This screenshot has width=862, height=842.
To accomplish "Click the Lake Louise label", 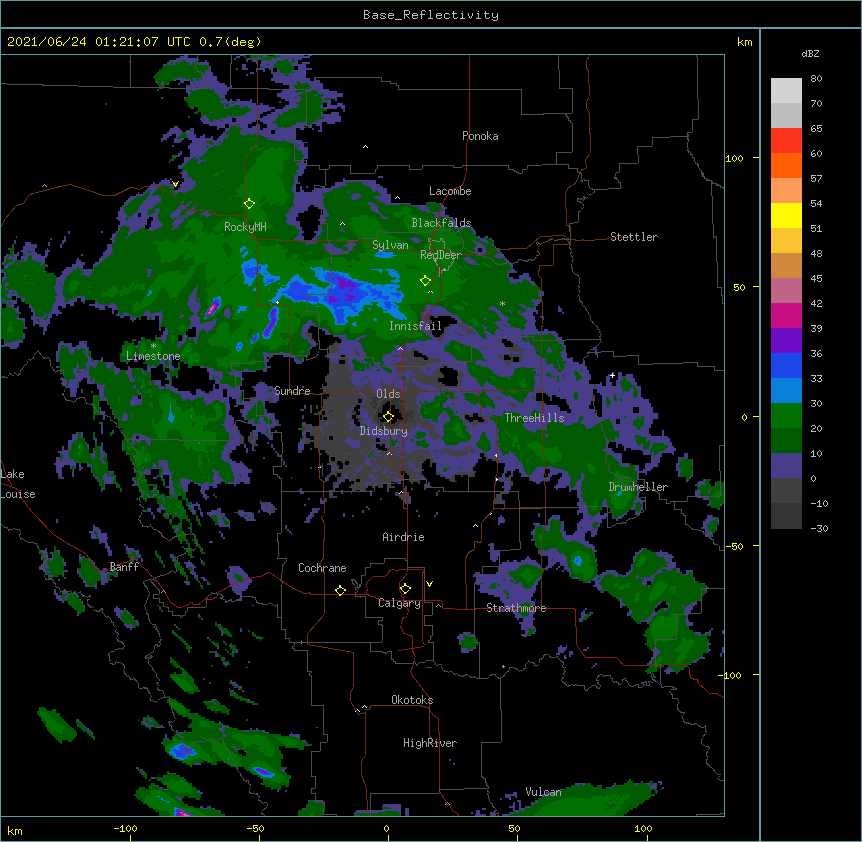I will tap(17, 484).
